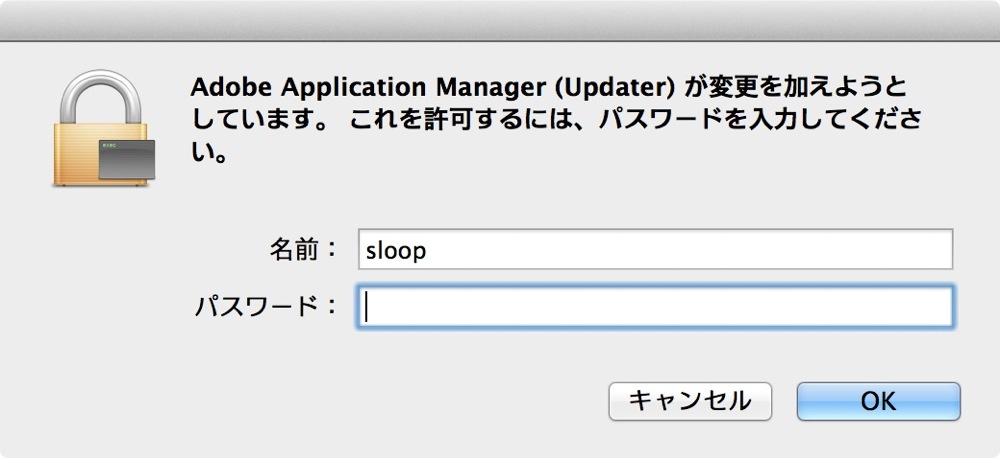Focus the パスワード input field

tap(656, 307)
